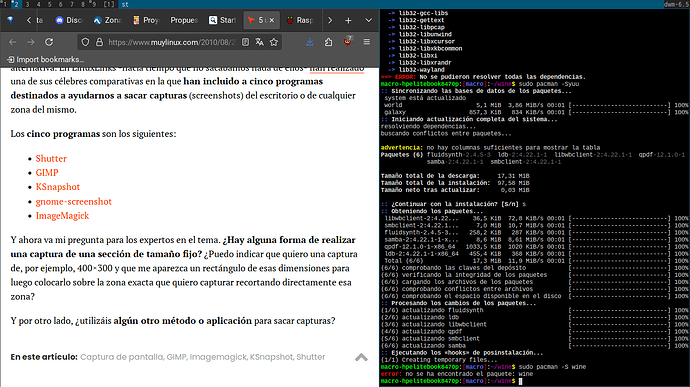Switch to the Rasp tab
Viewport: 690px width, 387px height.
pyautogui.click(x=300, y=20)
